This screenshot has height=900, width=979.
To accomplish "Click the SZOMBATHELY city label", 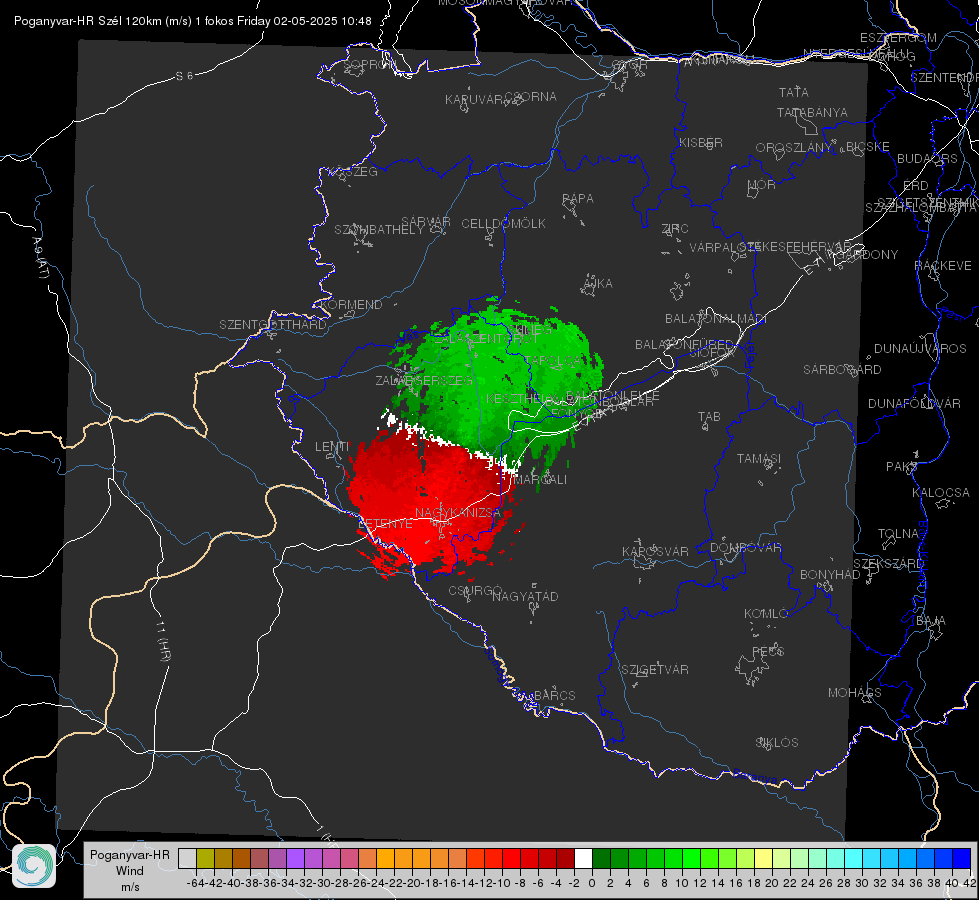I will click(379, 230).
